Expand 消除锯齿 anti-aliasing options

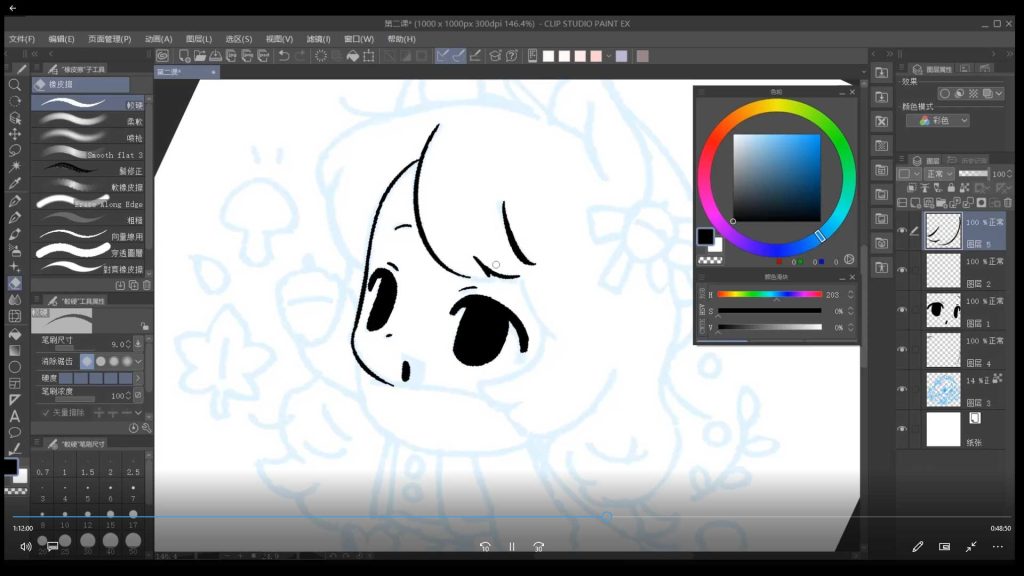click(138, 361)
